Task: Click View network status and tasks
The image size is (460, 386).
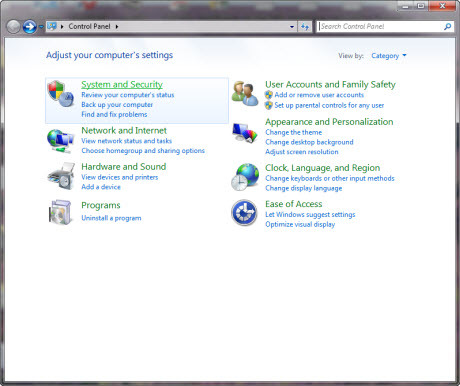Action: (127, 141)
